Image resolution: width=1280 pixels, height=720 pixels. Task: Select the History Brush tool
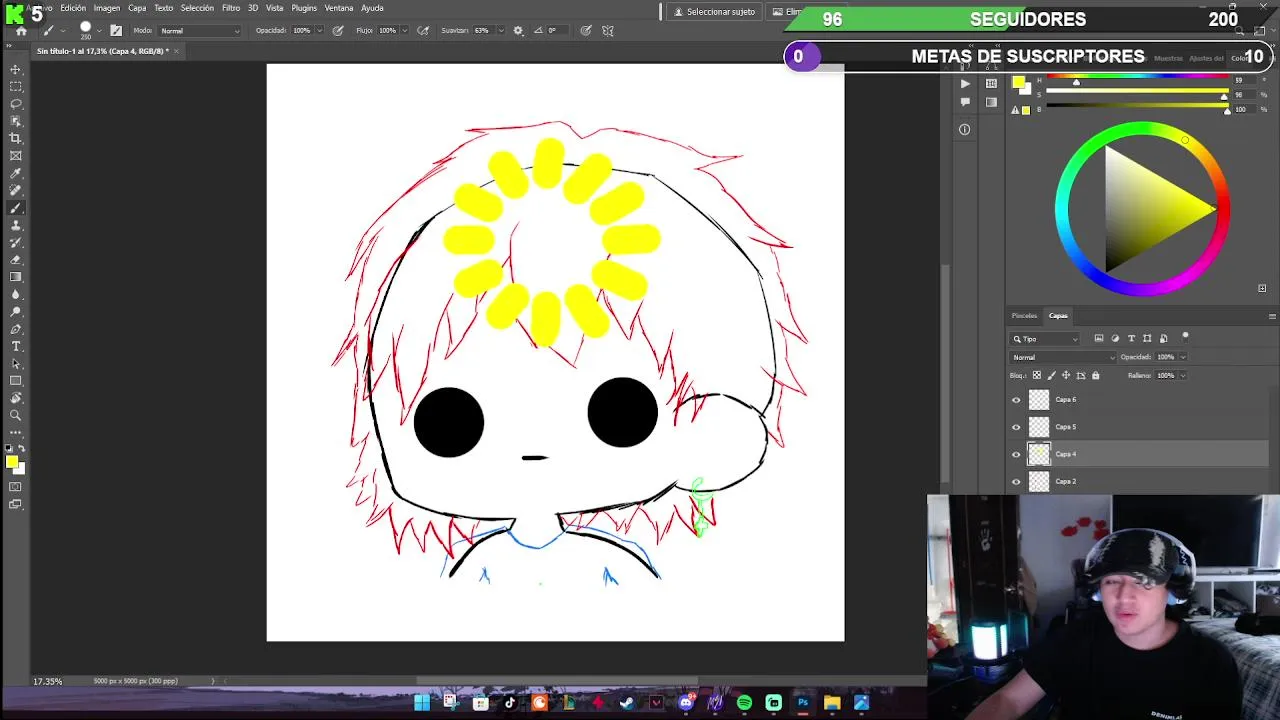click(x=16, y=242)
